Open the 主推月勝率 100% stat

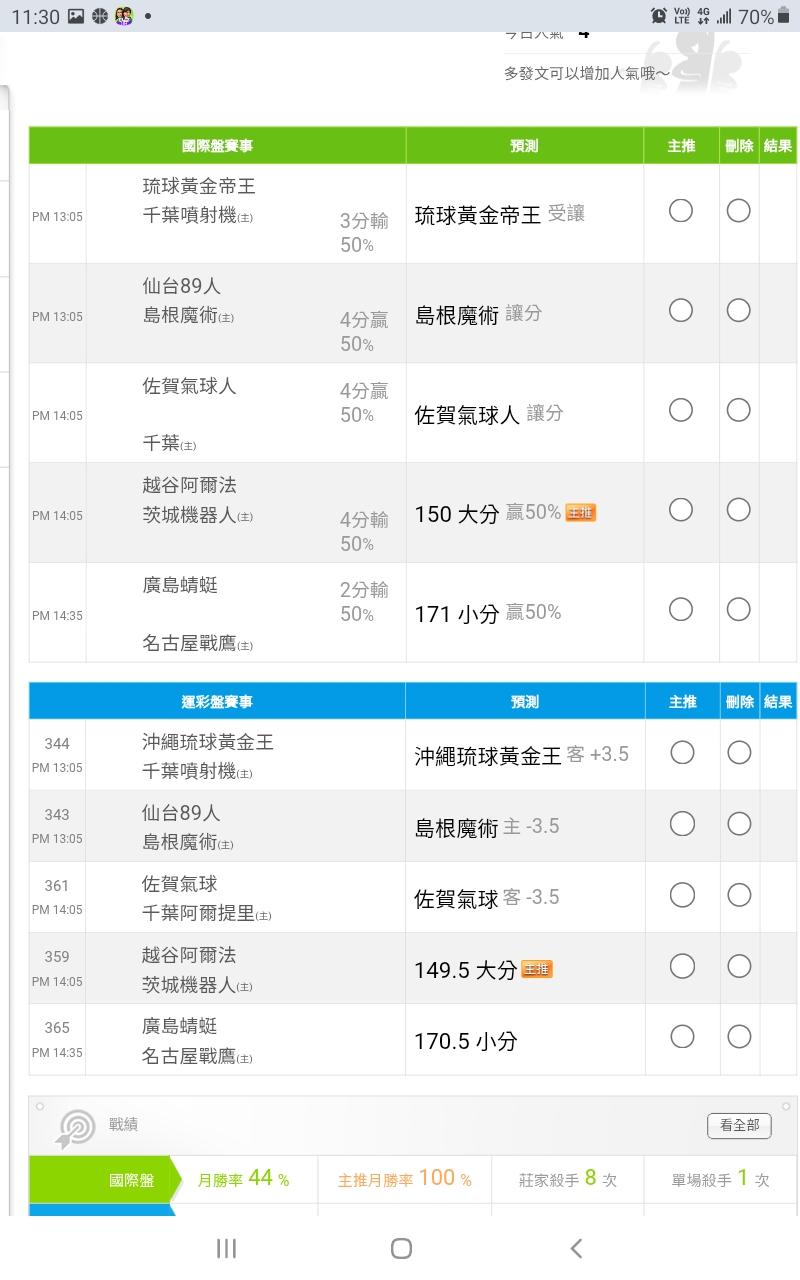pos(405,1179)
